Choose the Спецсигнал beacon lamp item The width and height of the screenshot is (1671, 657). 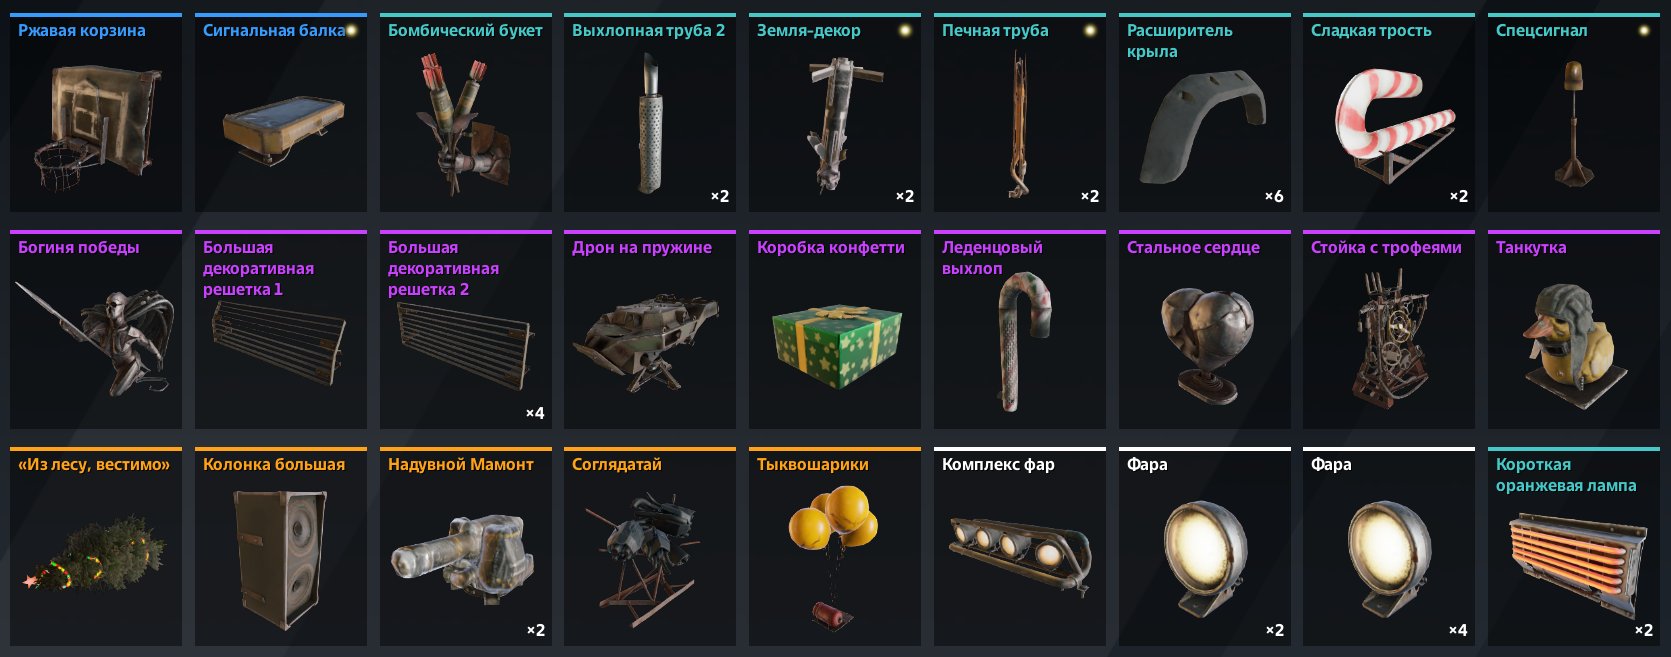pyautogui.click(x=1574, y=112)
